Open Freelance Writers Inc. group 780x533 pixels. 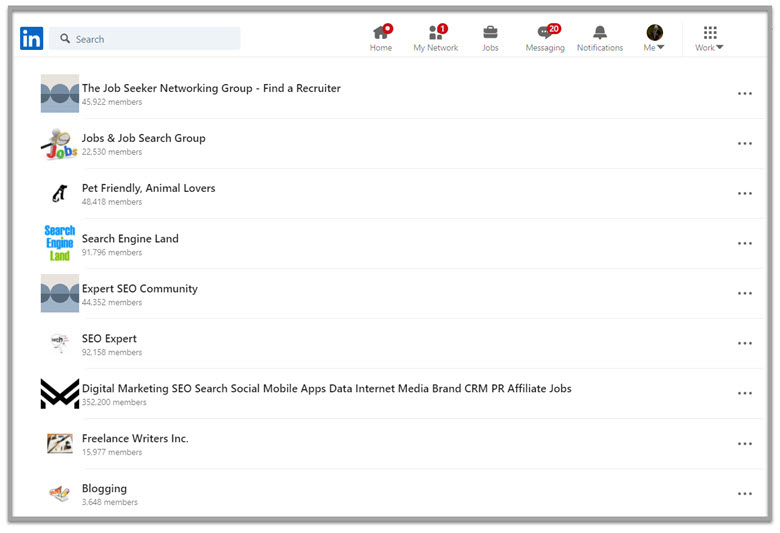coord(135,438)
